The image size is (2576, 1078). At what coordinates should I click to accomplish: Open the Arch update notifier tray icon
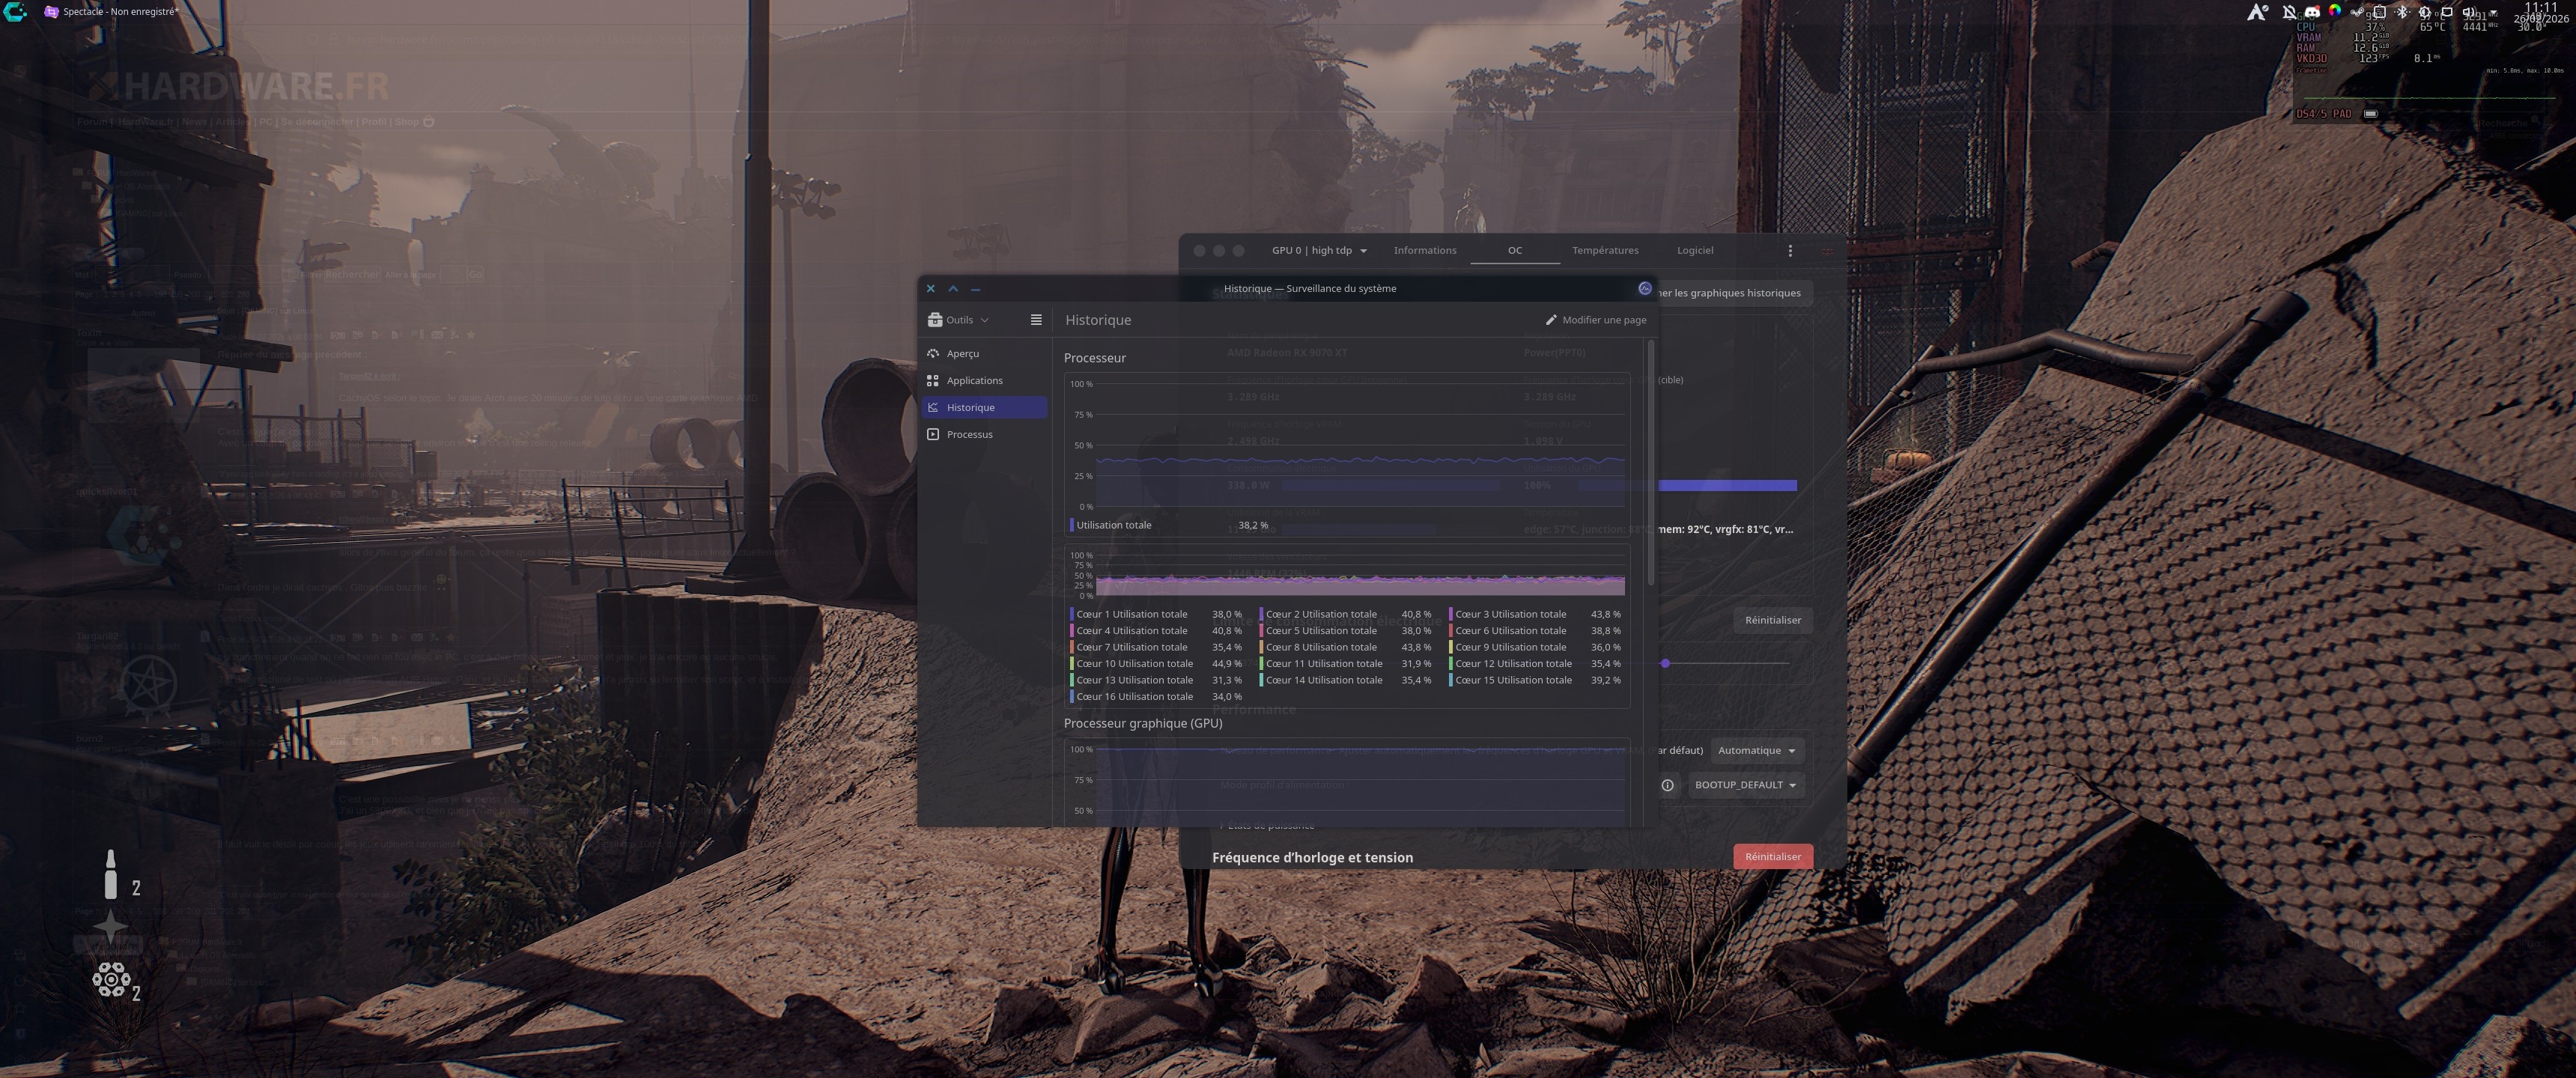click(x=2256, y=12)
